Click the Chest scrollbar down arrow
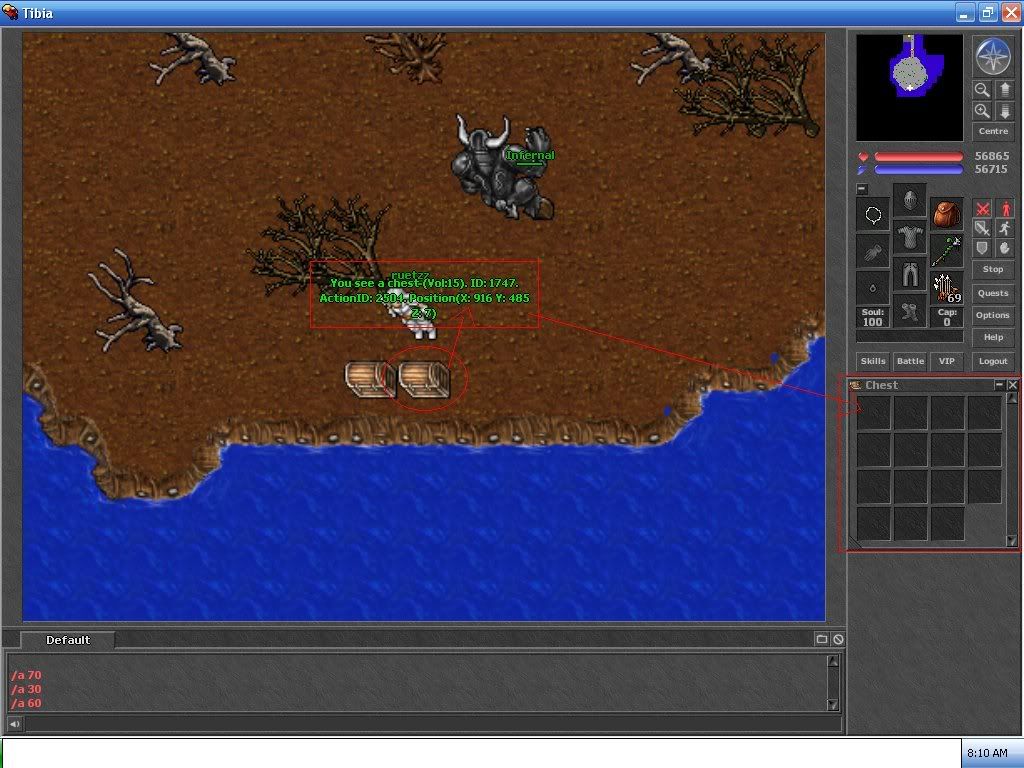 (1012, 540)
